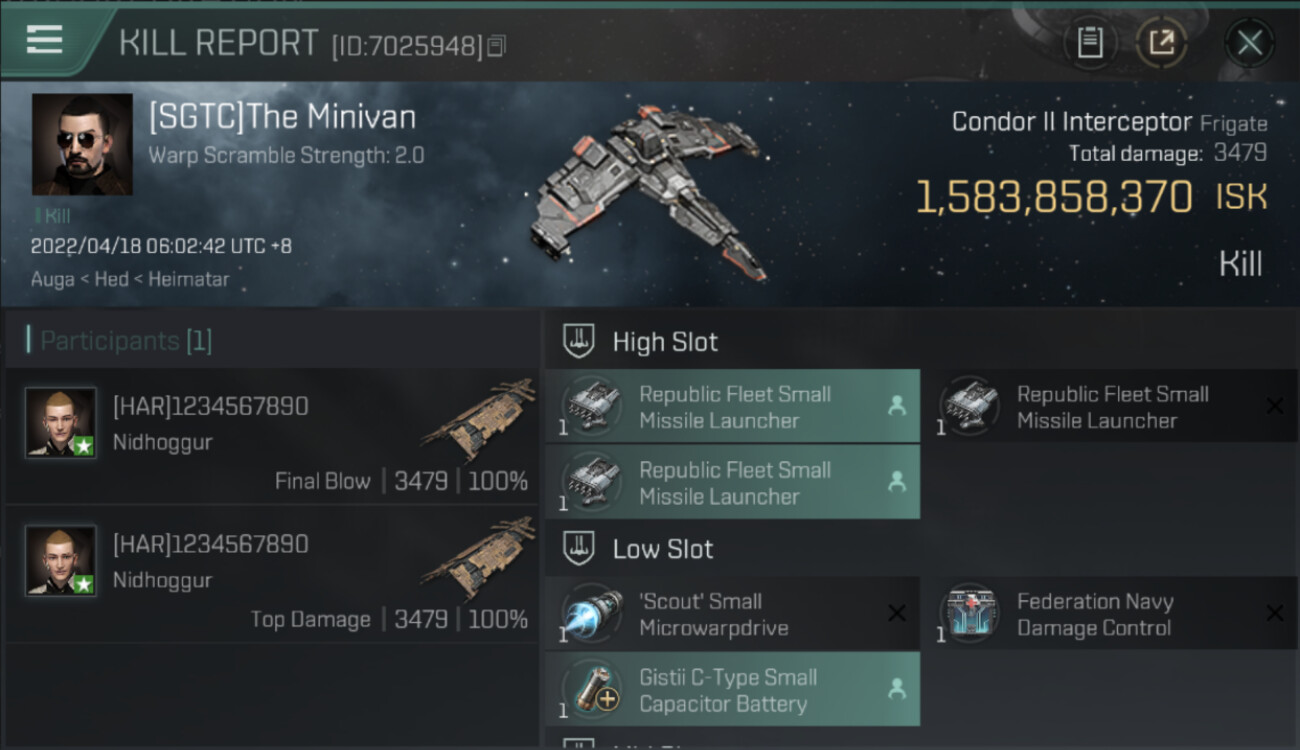Click the 'Scout' Small Microwarpdrive icon

[x=591, y=614]
